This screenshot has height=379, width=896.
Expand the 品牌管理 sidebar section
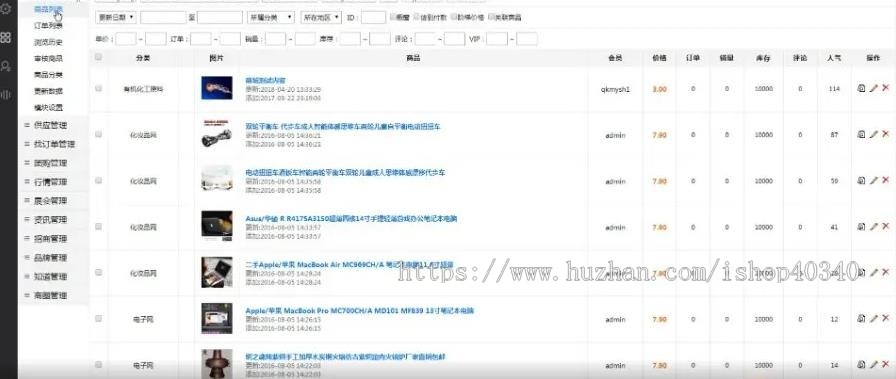[50, 257]
